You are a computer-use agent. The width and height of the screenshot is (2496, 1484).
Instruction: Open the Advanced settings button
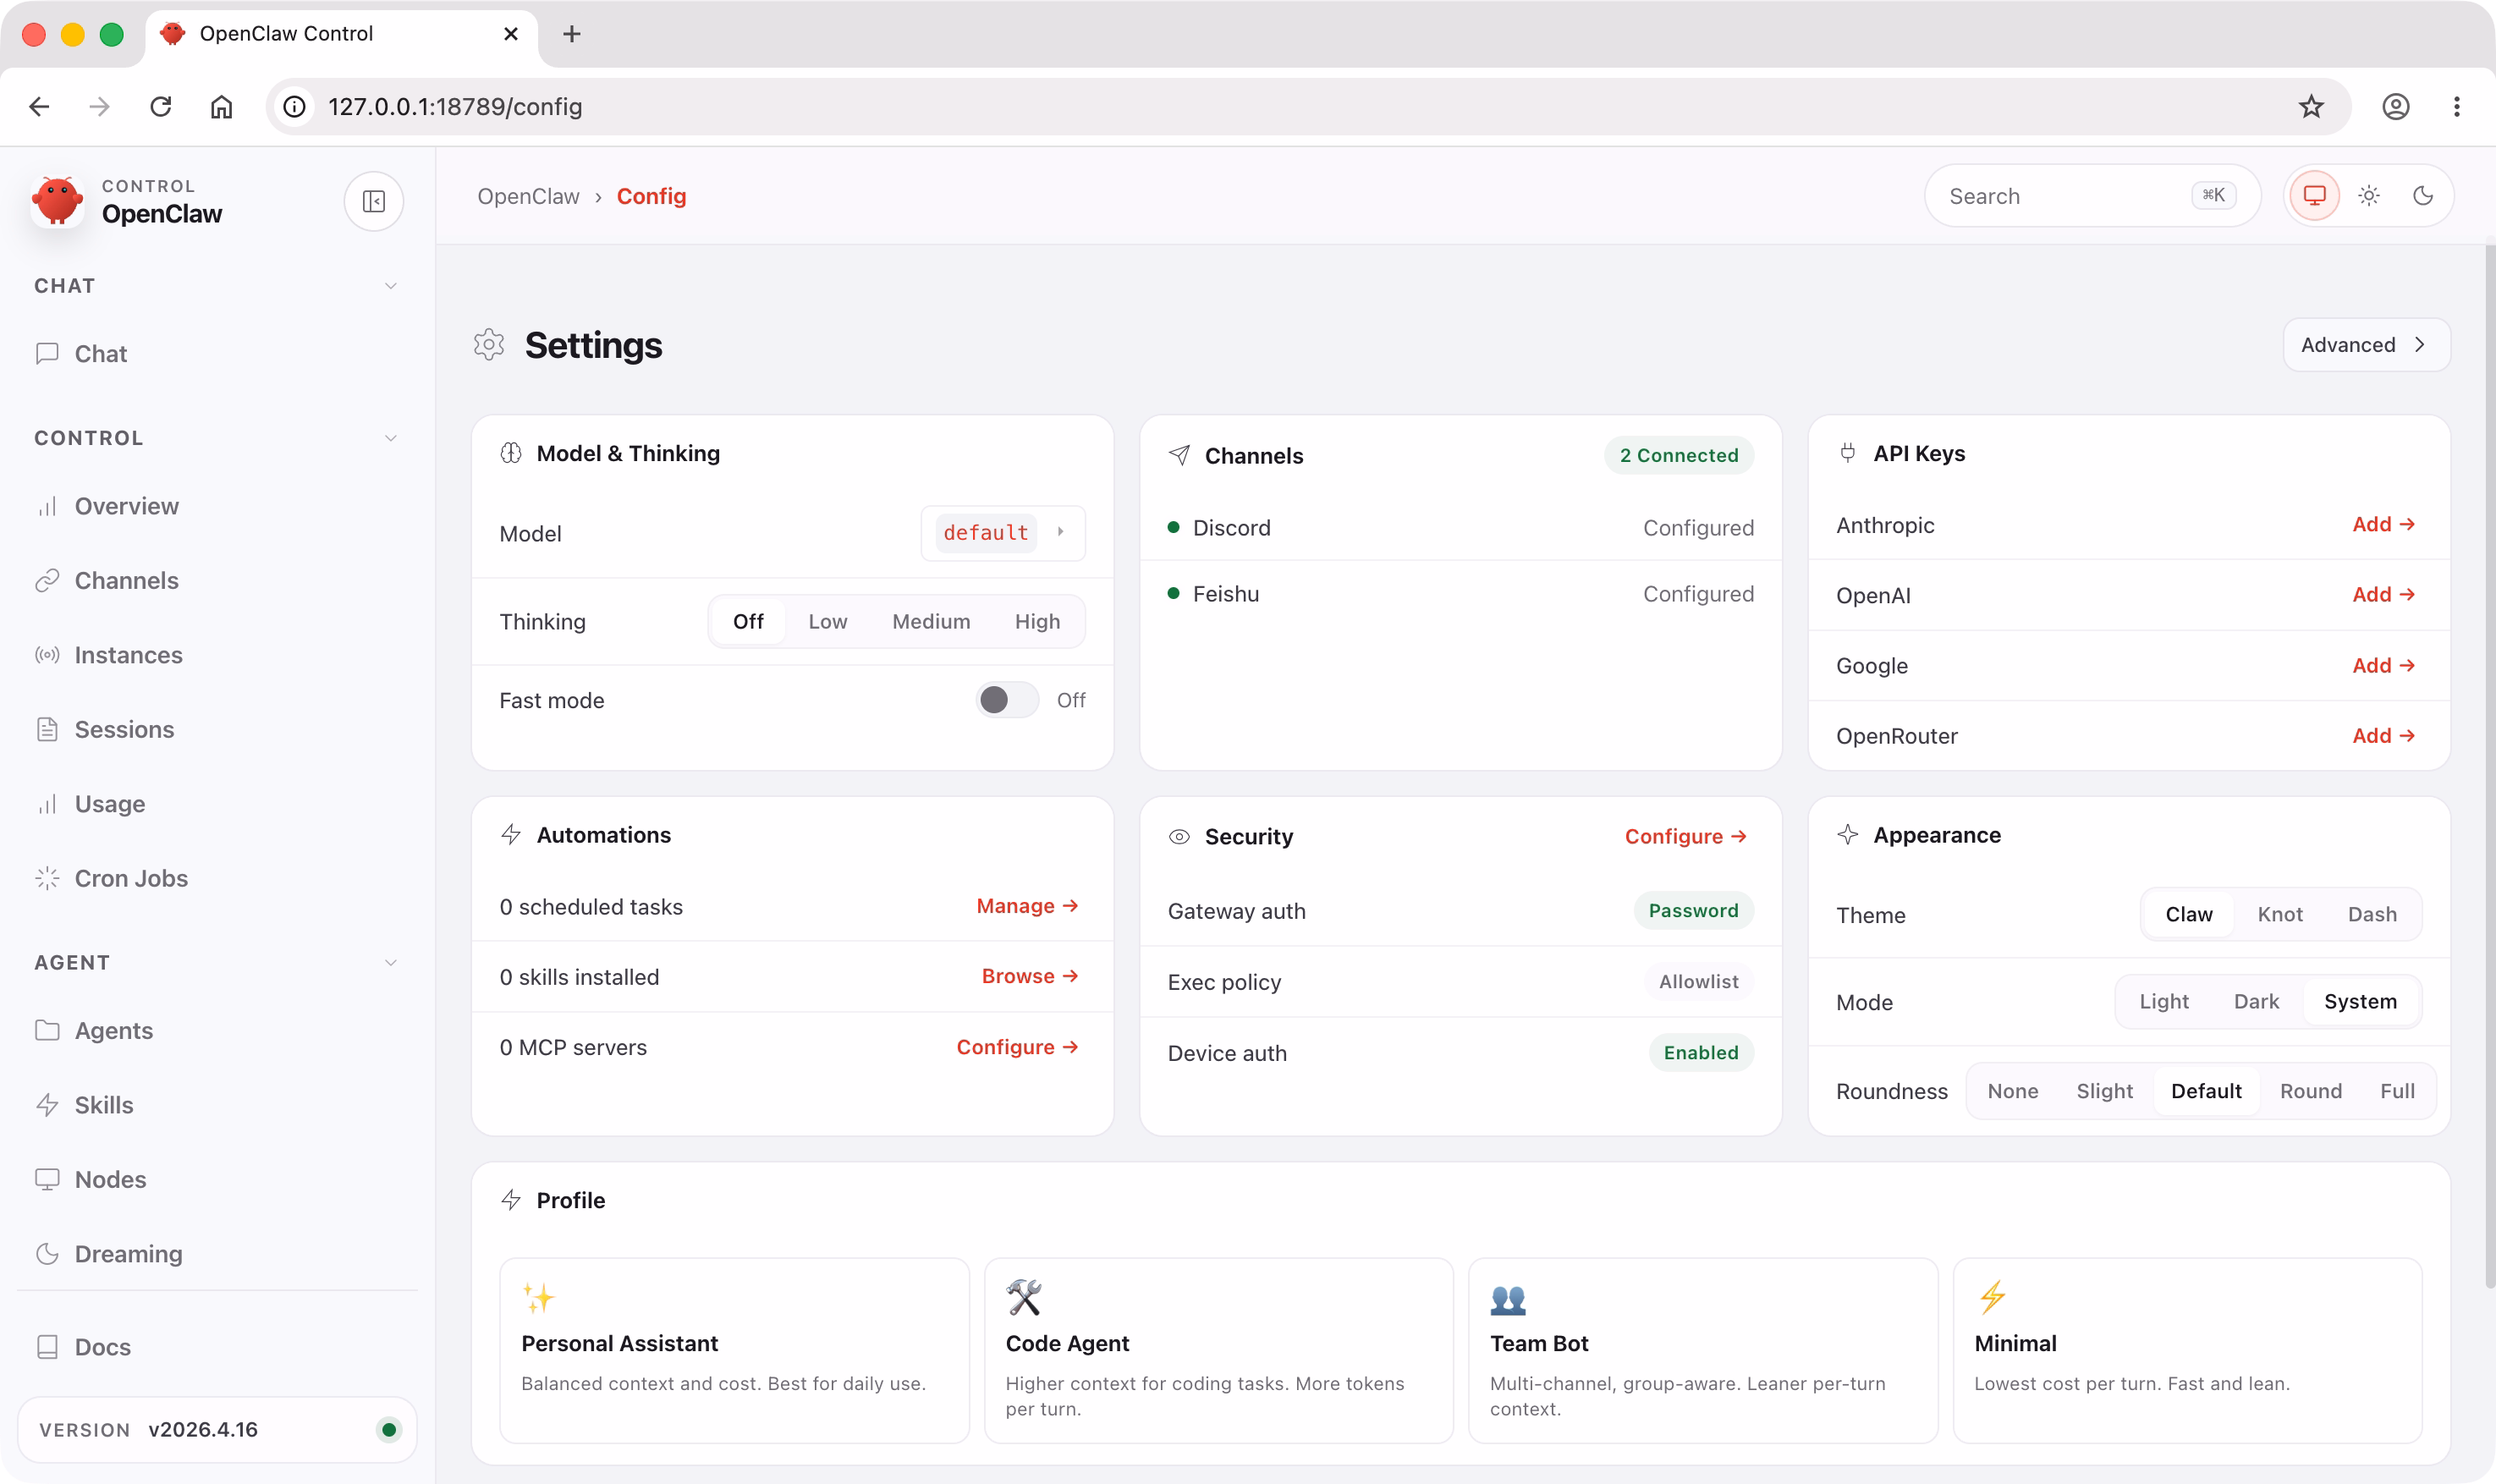[x=2365, y=345]
